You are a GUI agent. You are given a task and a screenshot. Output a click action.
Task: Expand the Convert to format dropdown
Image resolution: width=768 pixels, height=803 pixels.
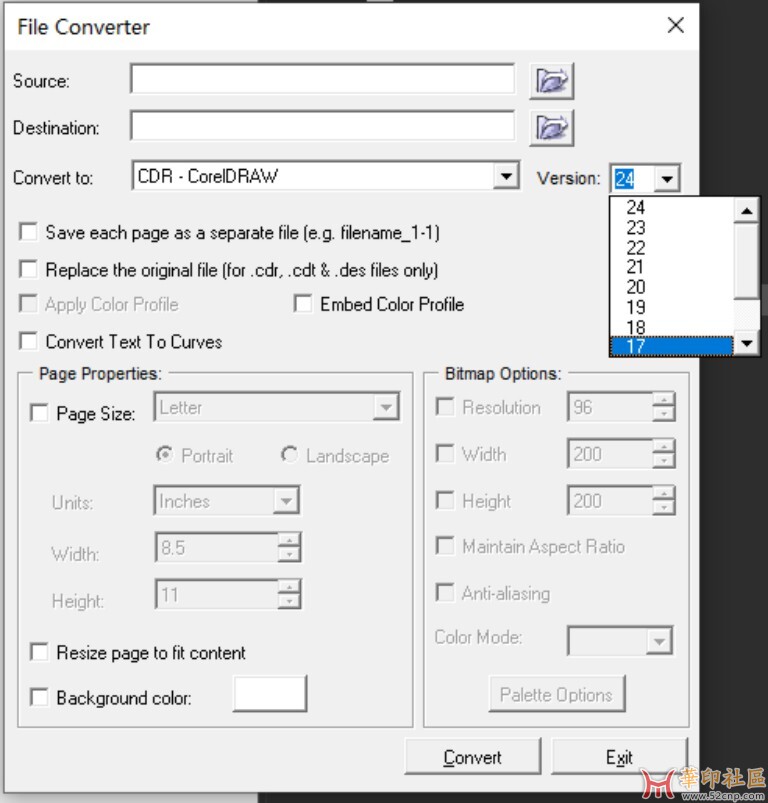pyautogui.click(x=506, y=176)
